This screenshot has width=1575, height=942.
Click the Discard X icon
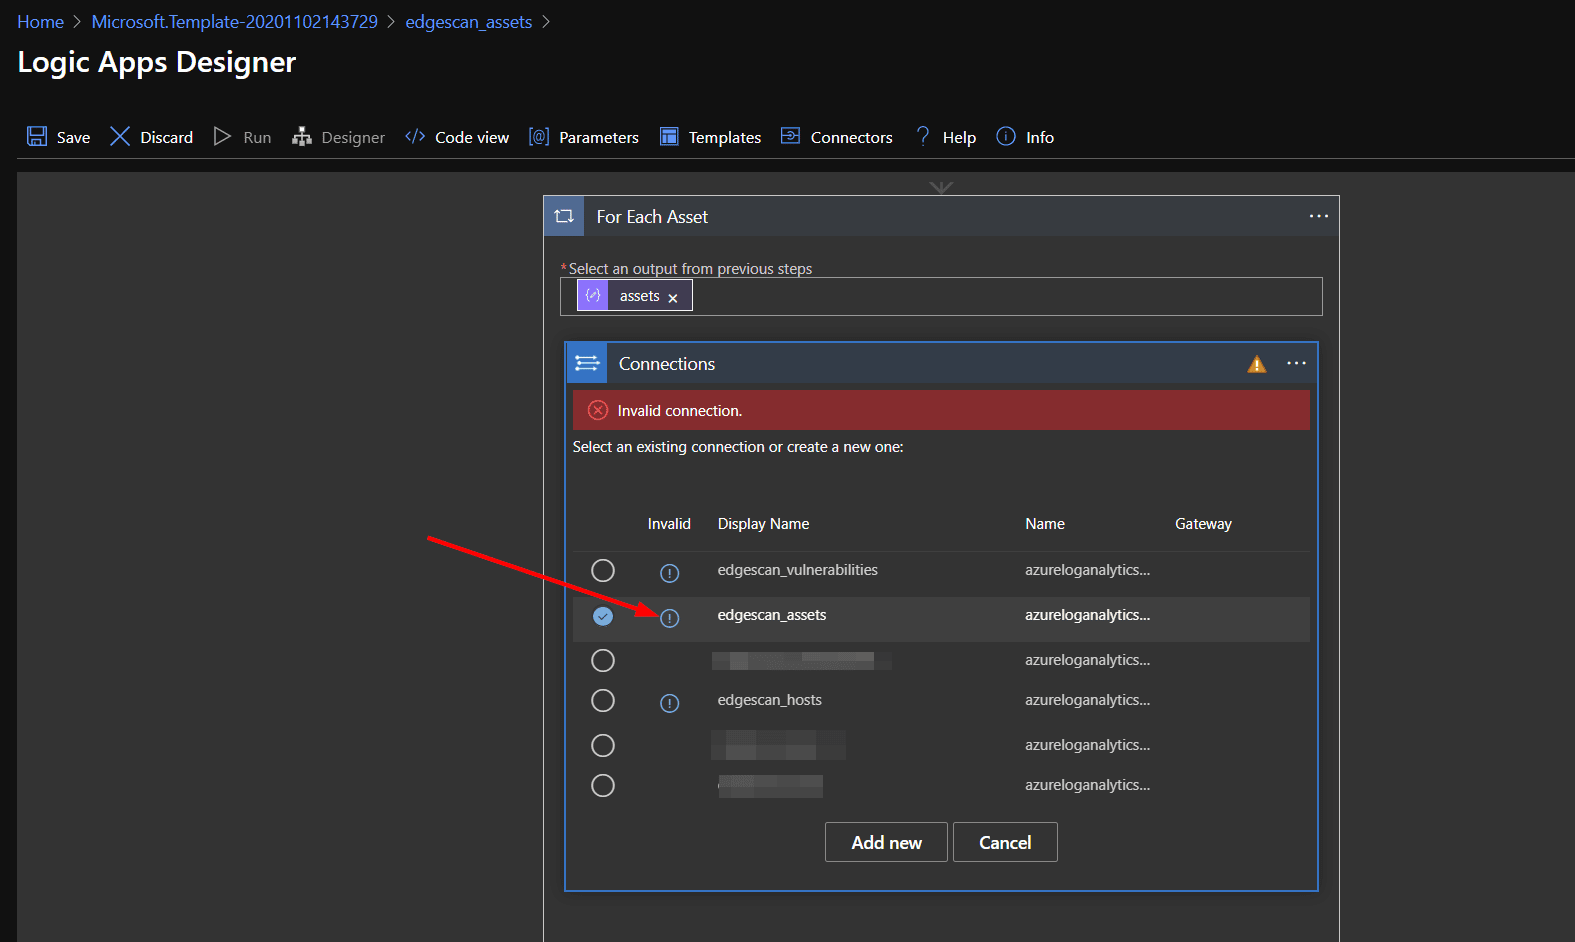click(120, 137)
